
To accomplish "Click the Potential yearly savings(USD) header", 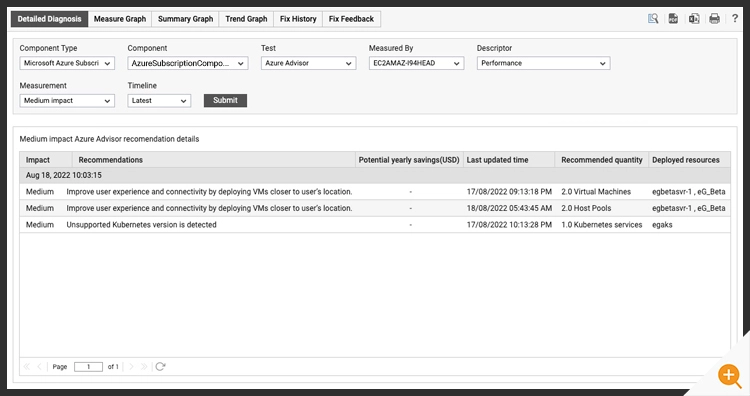I will coord(409,160).
